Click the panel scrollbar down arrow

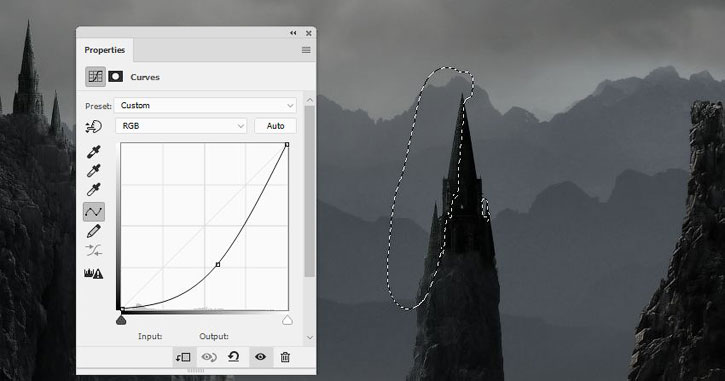coord(310,338)
